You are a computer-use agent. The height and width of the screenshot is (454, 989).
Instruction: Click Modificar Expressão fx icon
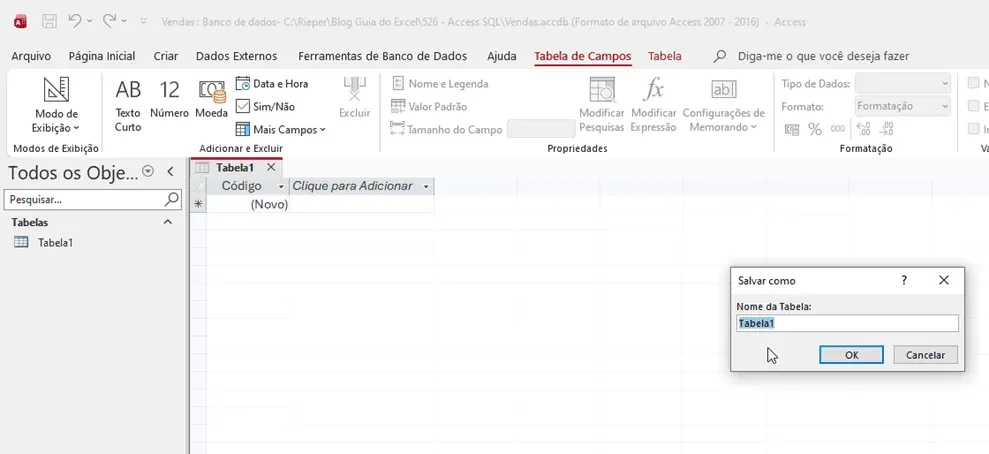tap(653, 105)
